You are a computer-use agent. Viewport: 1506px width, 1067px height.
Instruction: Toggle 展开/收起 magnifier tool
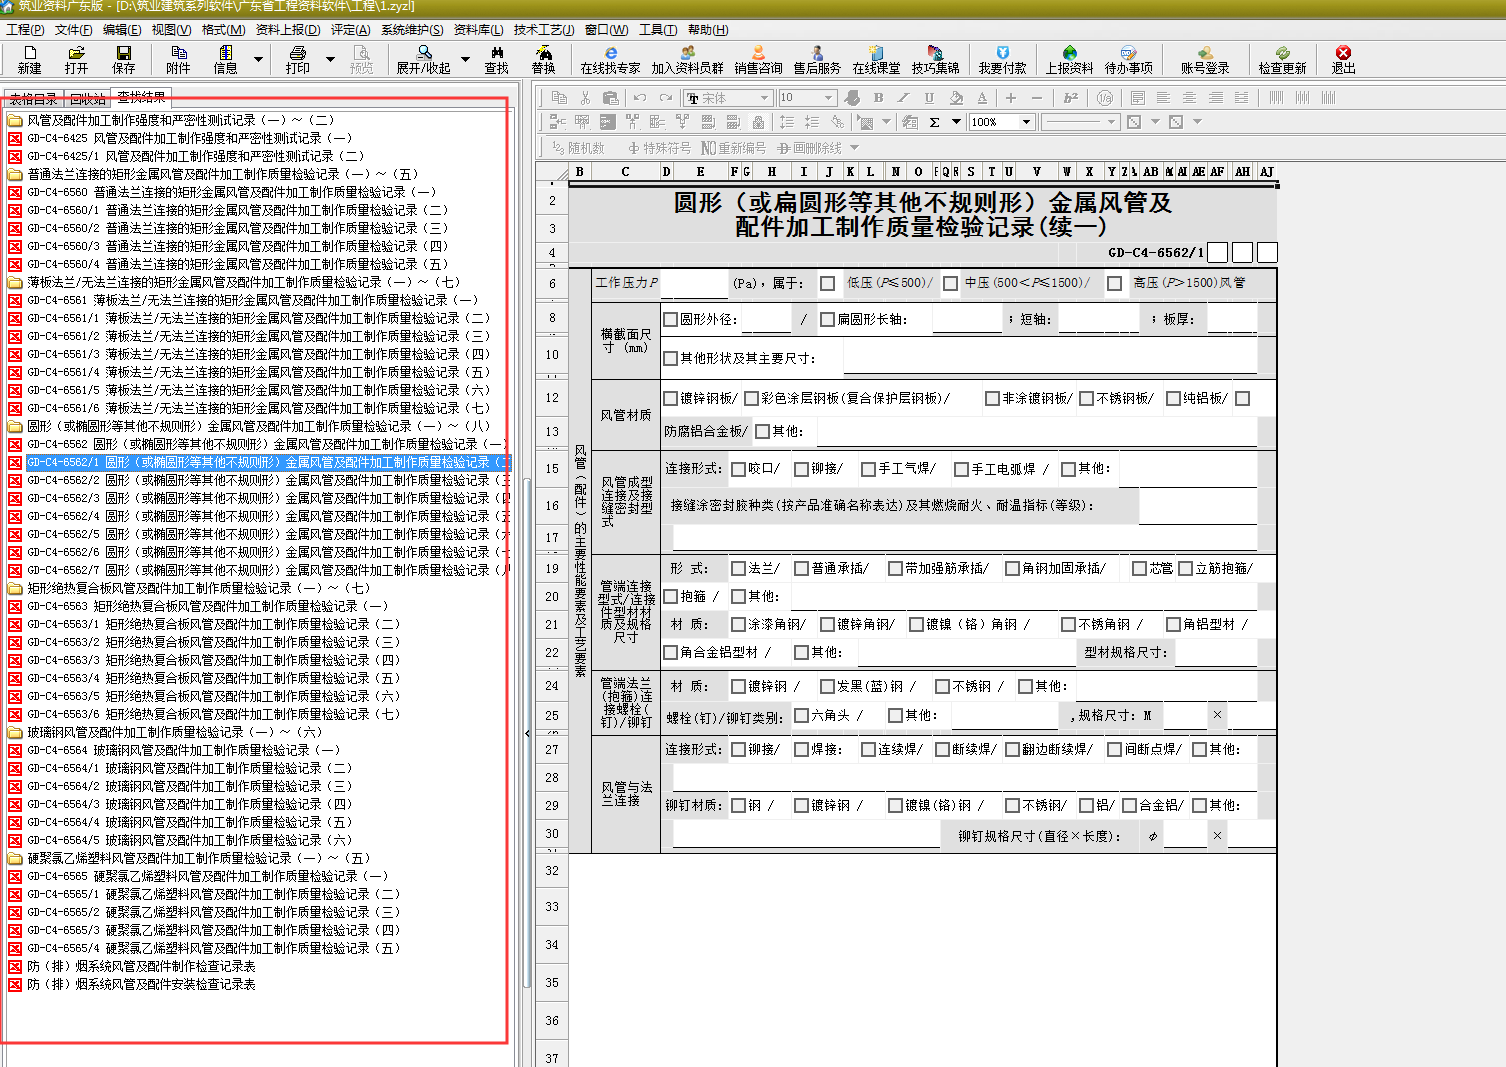point(424,59)
